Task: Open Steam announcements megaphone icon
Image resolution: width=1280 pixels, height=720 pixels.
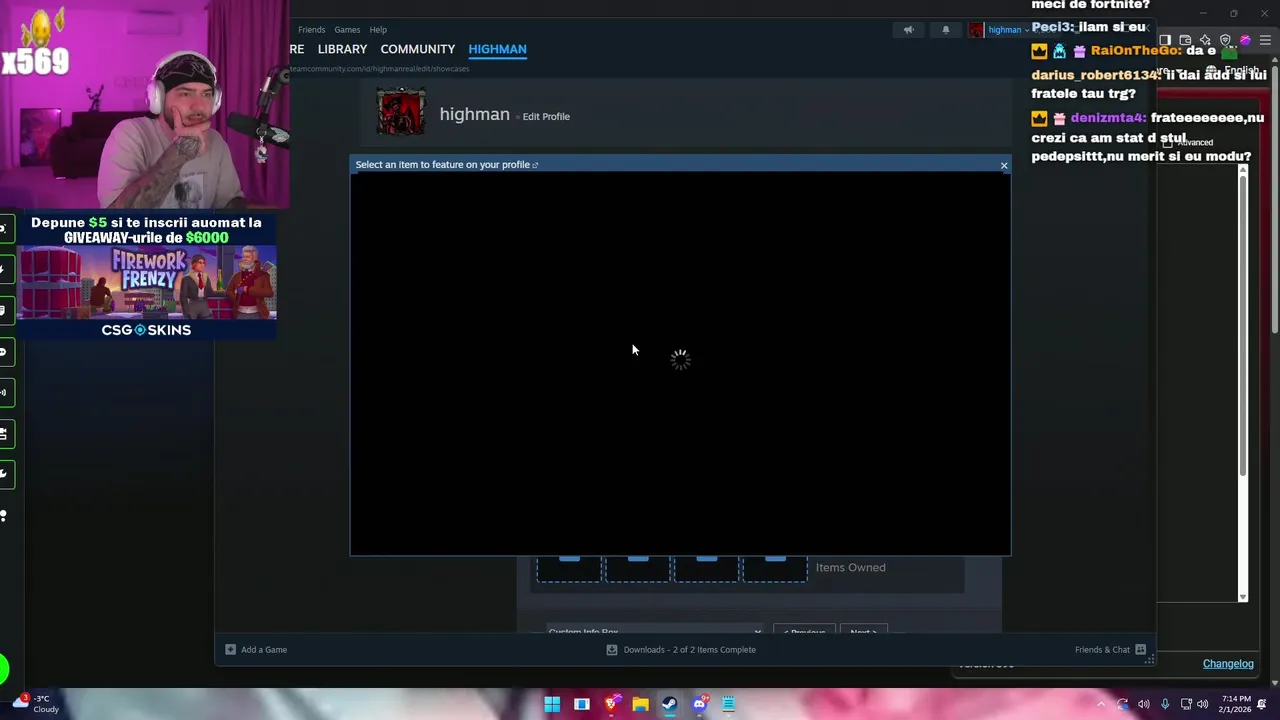Action: 908,30
